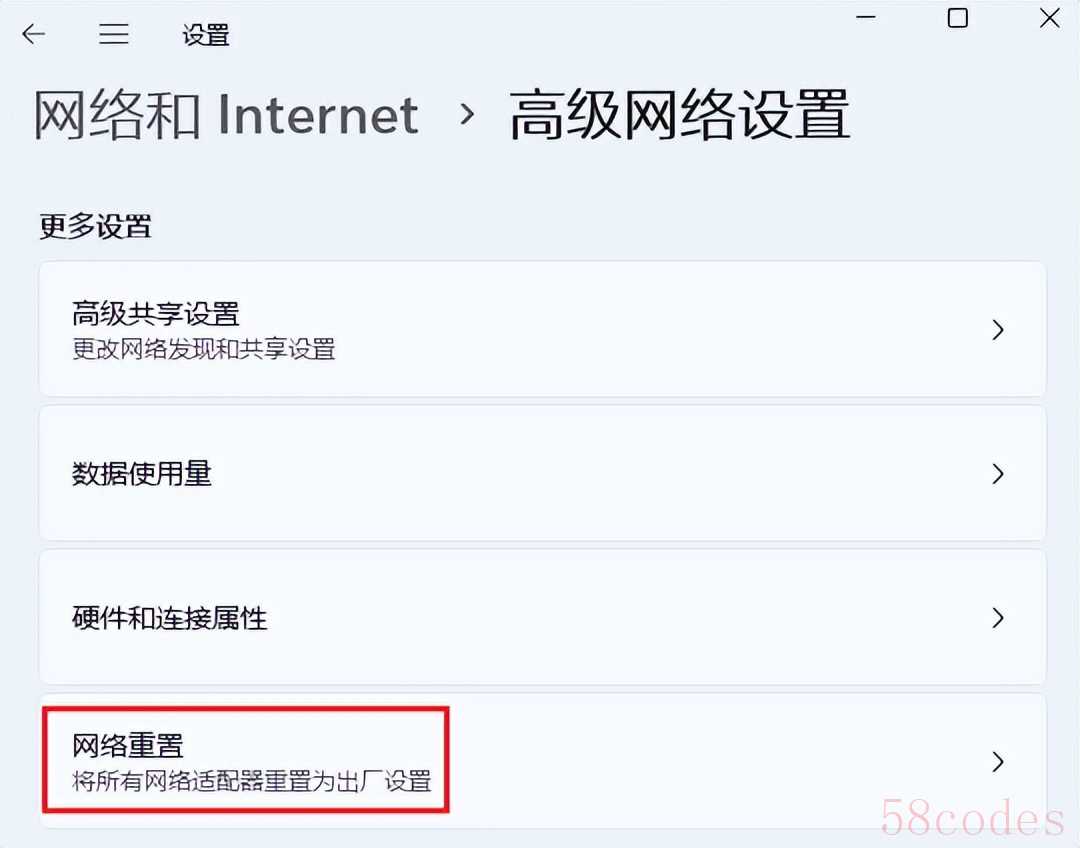Click the breadcrumb separator chevron
The height and width of the screenshot is (848, 1080).
click(467, 114)
